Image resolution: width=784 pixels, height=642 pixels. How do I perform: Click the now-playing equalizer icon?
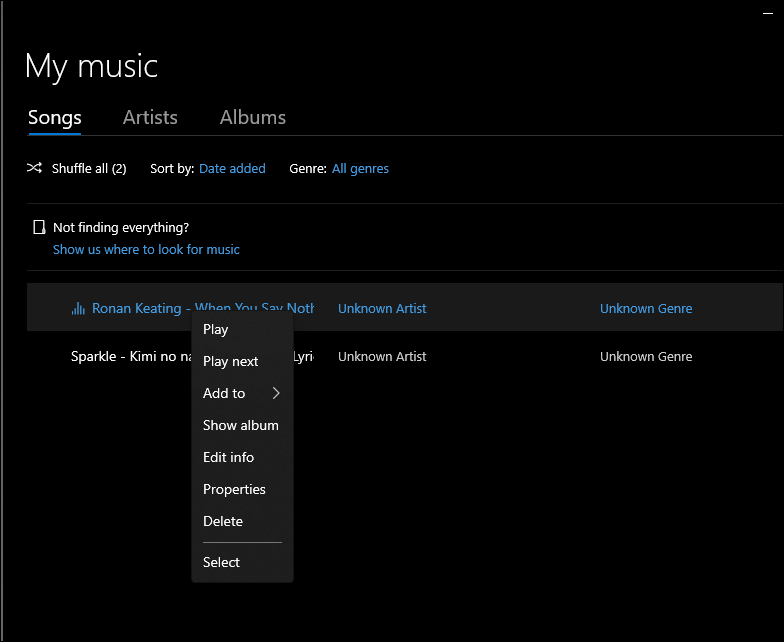78,309
